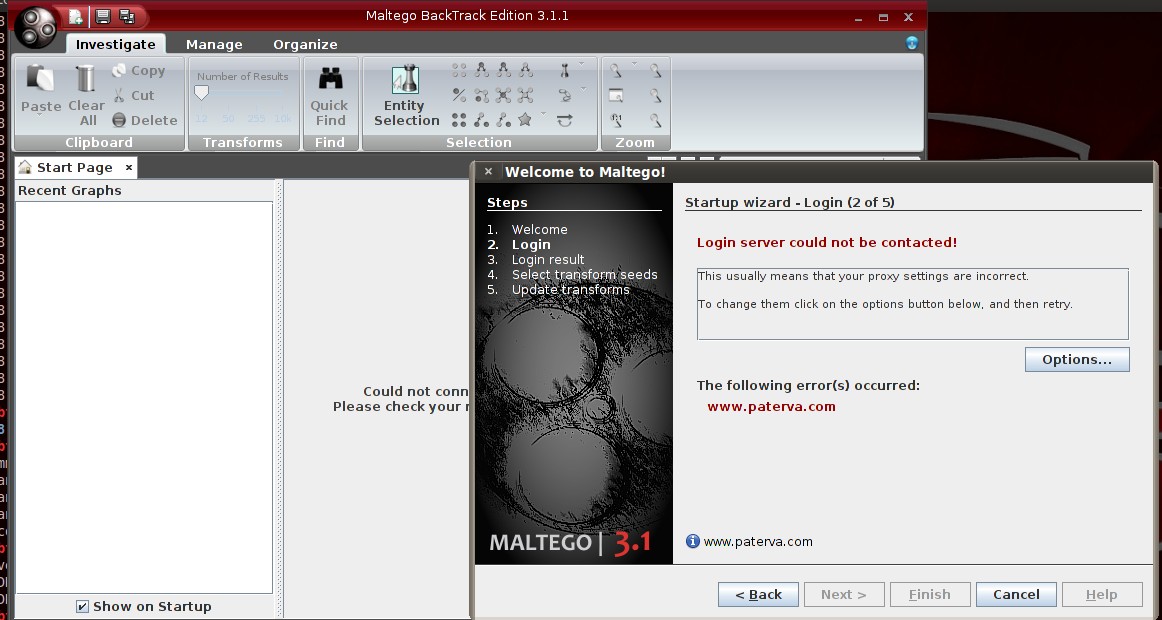Click the Options... button
This screenshot has height=620, width=1162.
pos(1077,359)
